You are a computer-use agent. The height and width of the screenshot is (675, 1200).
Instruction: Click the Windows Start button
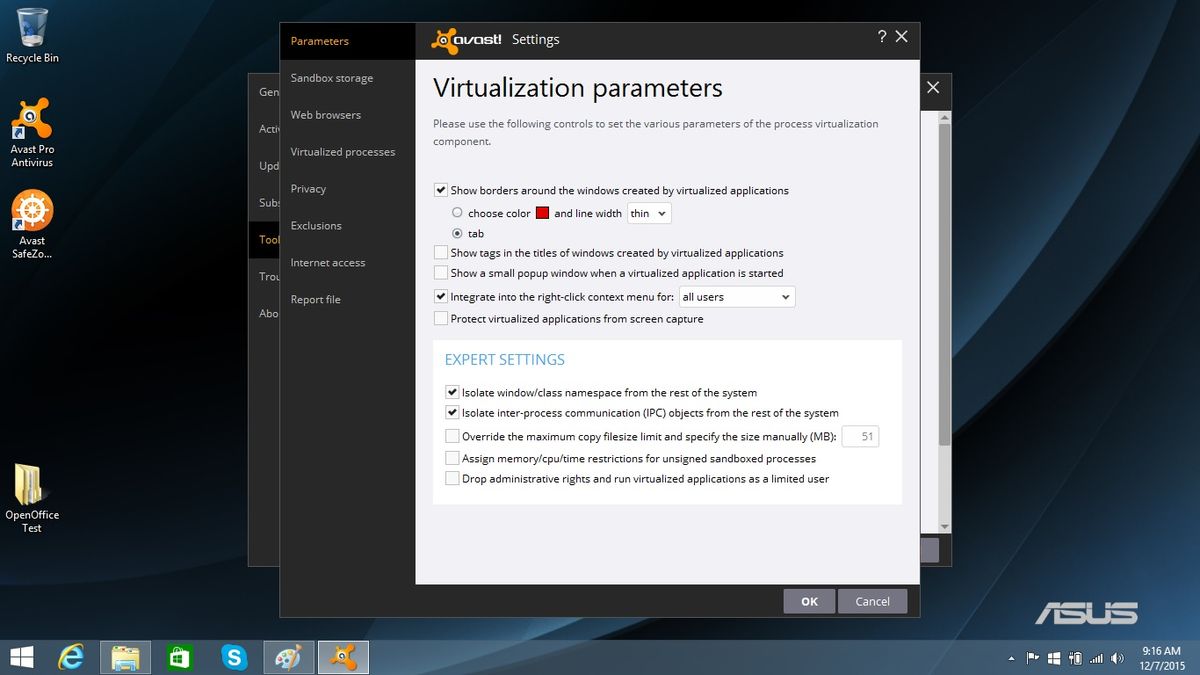point(21,657)
